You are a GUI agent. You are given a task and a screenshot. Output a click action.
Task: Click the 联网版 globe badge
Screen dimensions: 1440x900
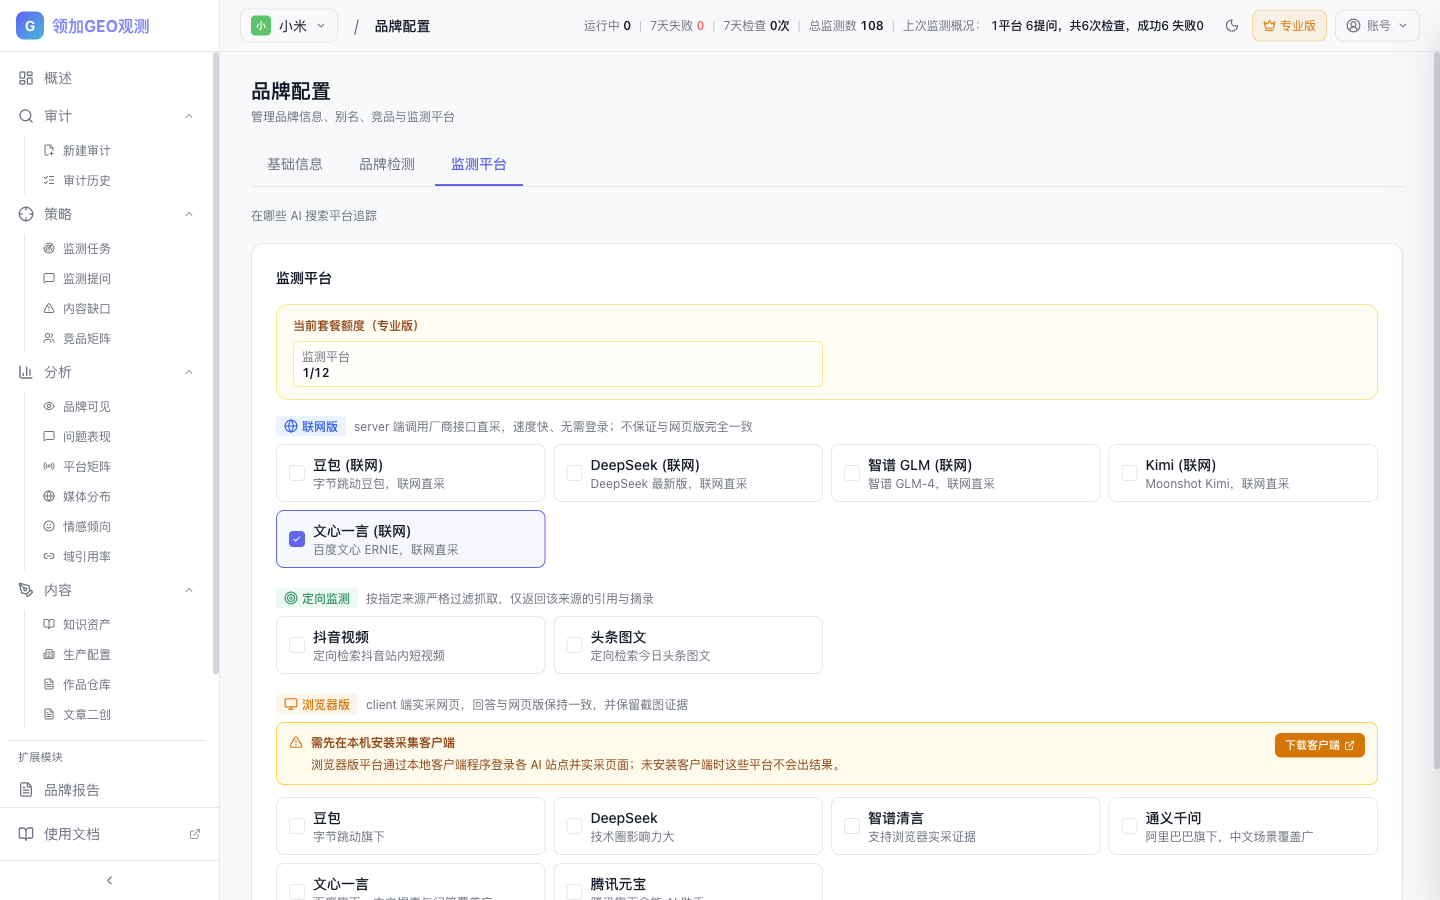311,426
